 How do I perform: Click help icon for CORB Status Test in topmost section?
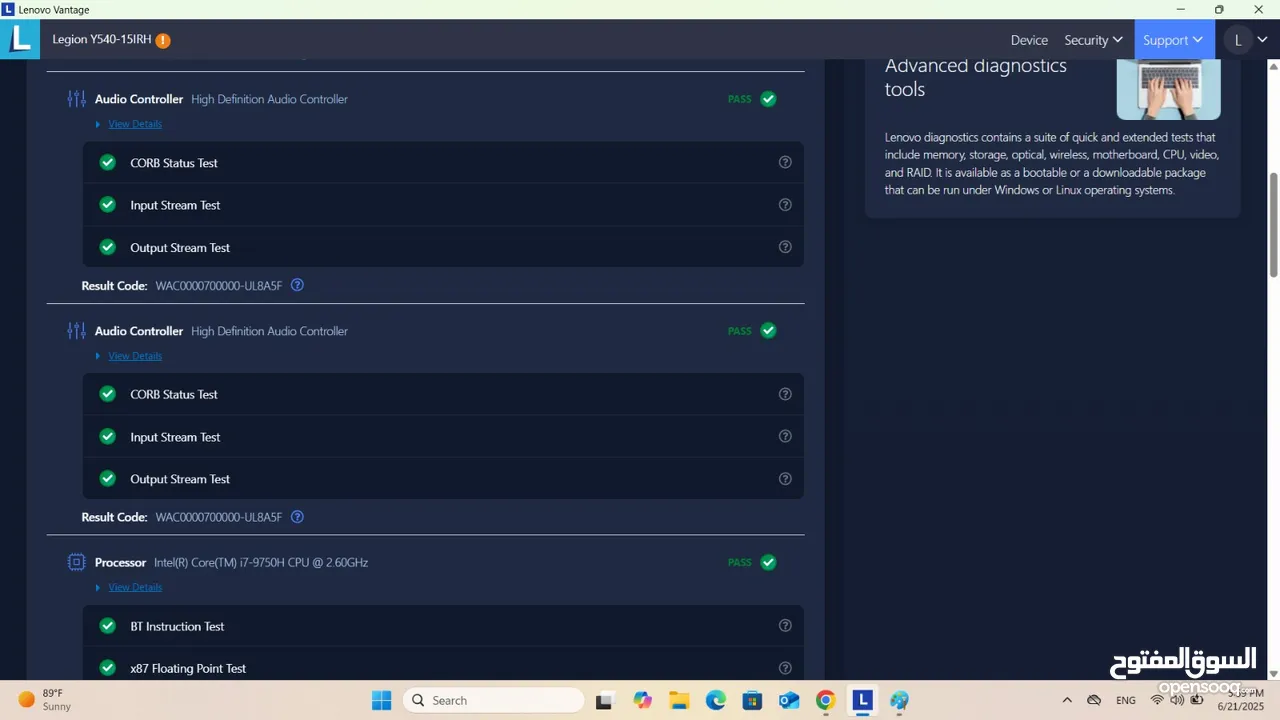click(785, 162)
